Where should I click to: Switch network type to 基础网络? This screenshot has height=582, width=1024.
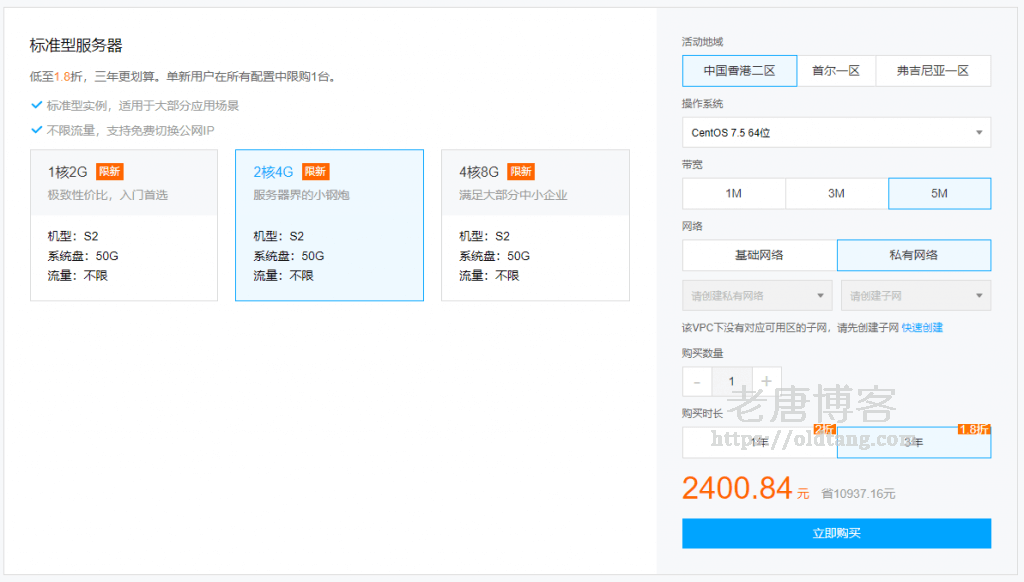click(759, 256)
